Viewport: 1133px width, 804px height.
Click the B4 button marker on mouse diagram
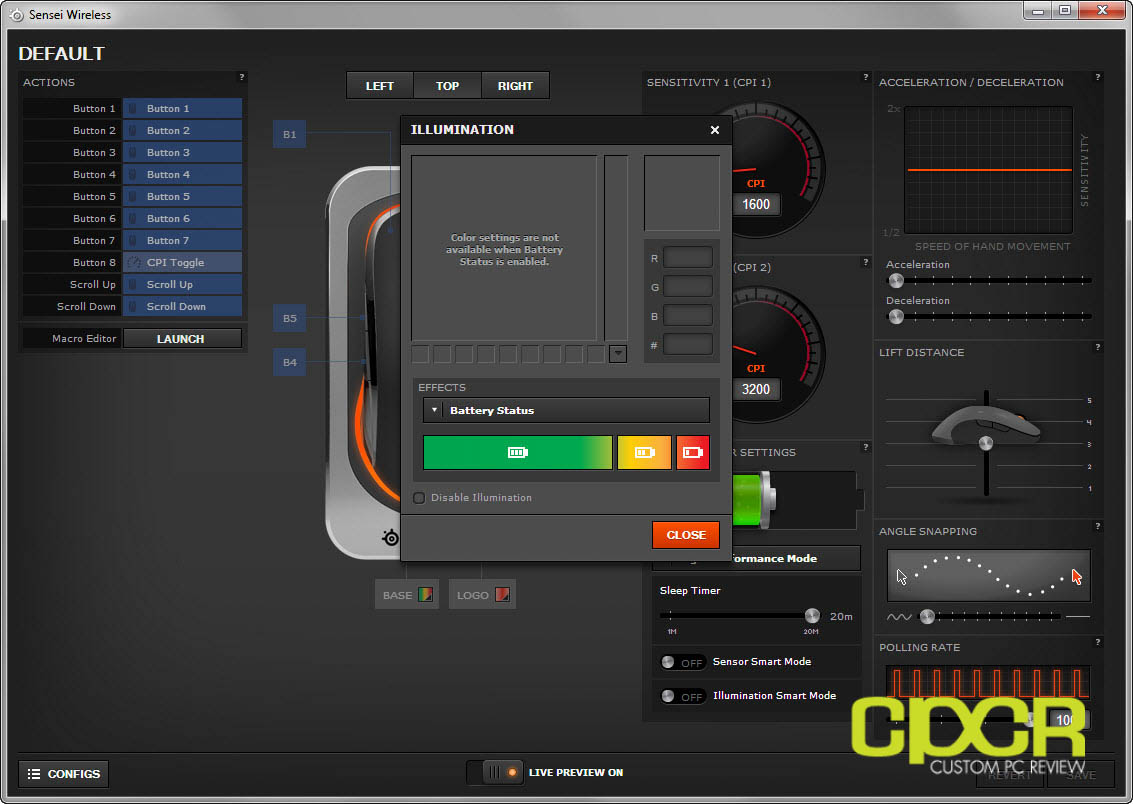289,362
